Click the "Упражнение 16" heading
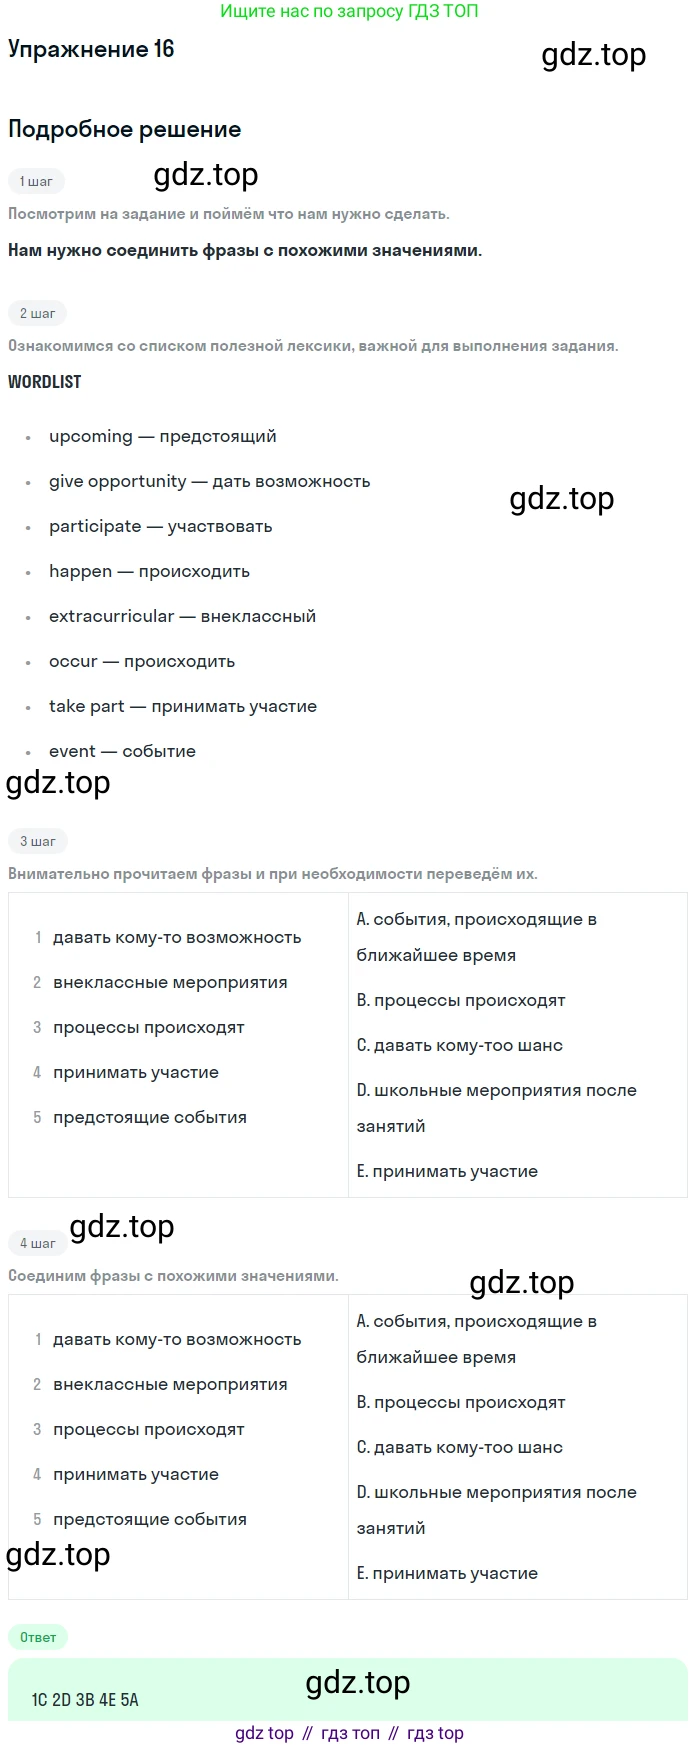 click(x=91, y=49)
